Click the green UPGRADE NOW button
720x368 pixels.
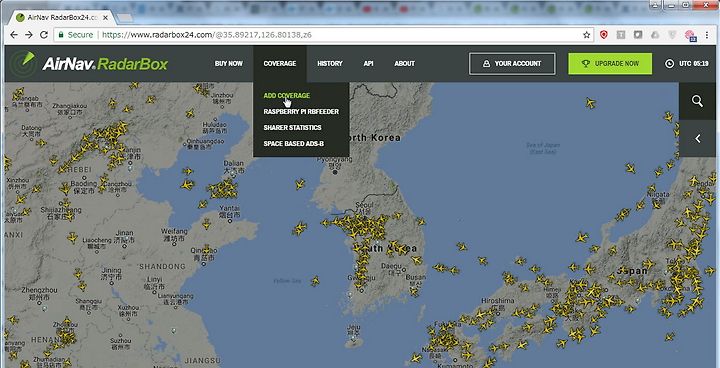[610, 63]
